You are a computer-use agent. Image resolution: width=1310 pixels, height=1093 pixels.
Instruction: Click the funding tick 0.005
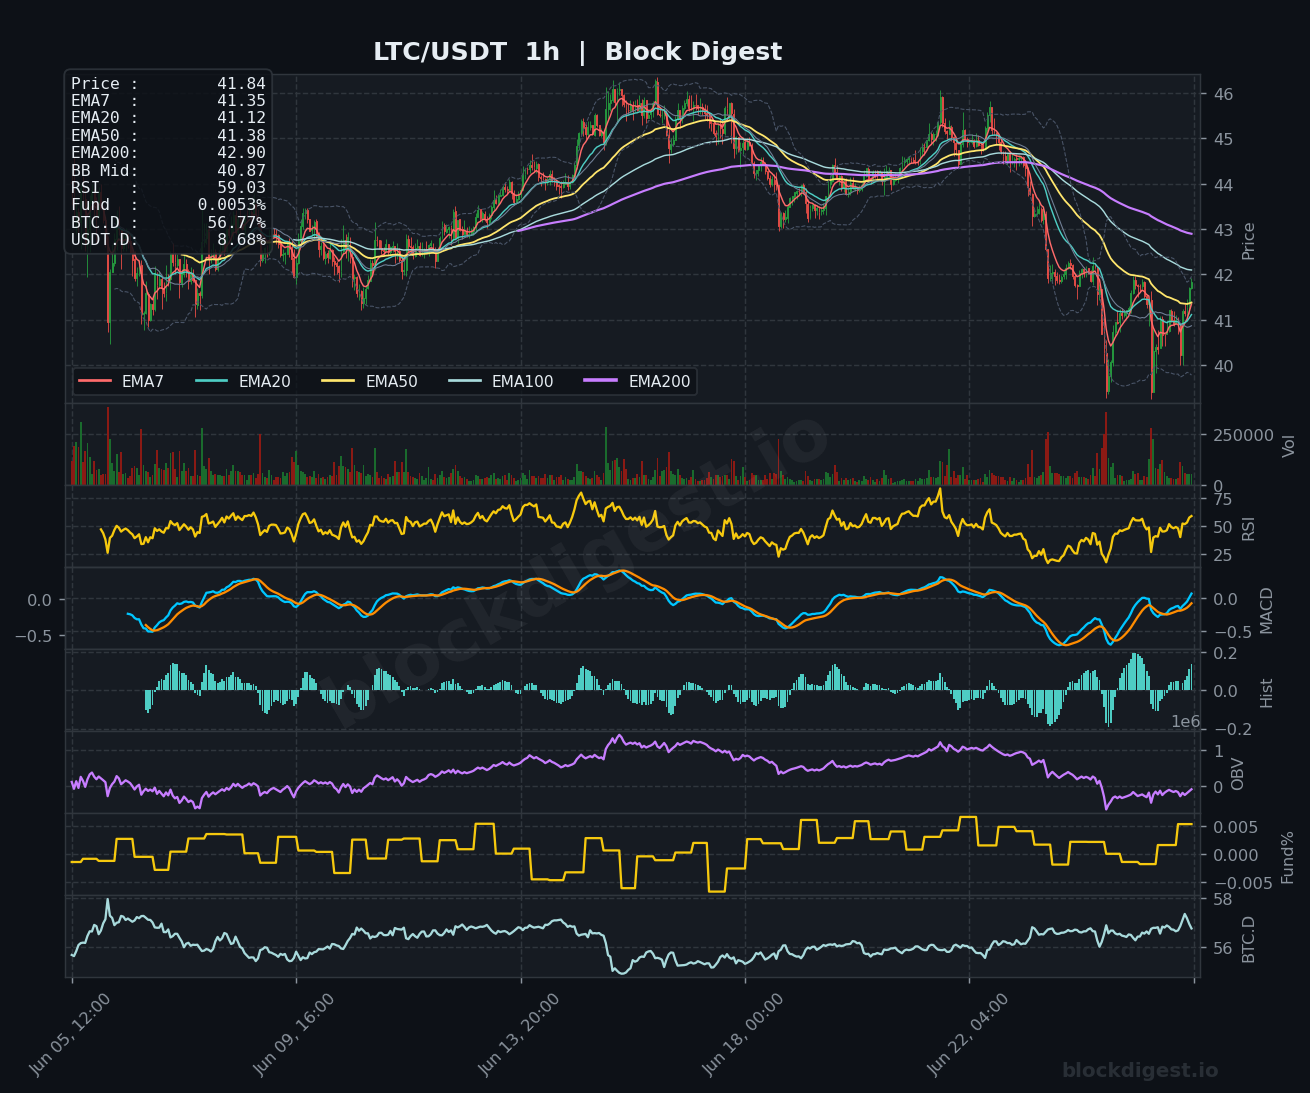pos(1234,827)
